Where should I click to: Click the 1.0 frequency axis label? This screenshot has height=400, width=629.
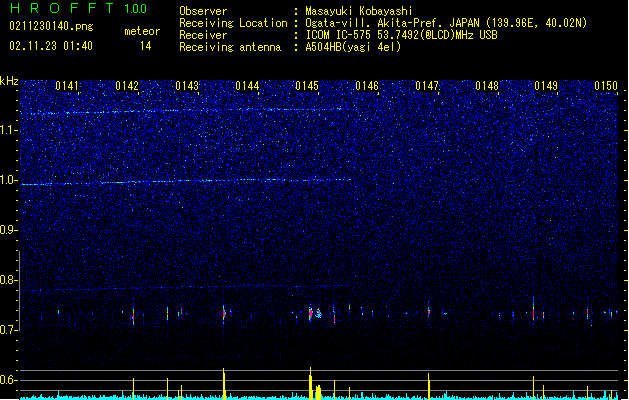point(9,180)
